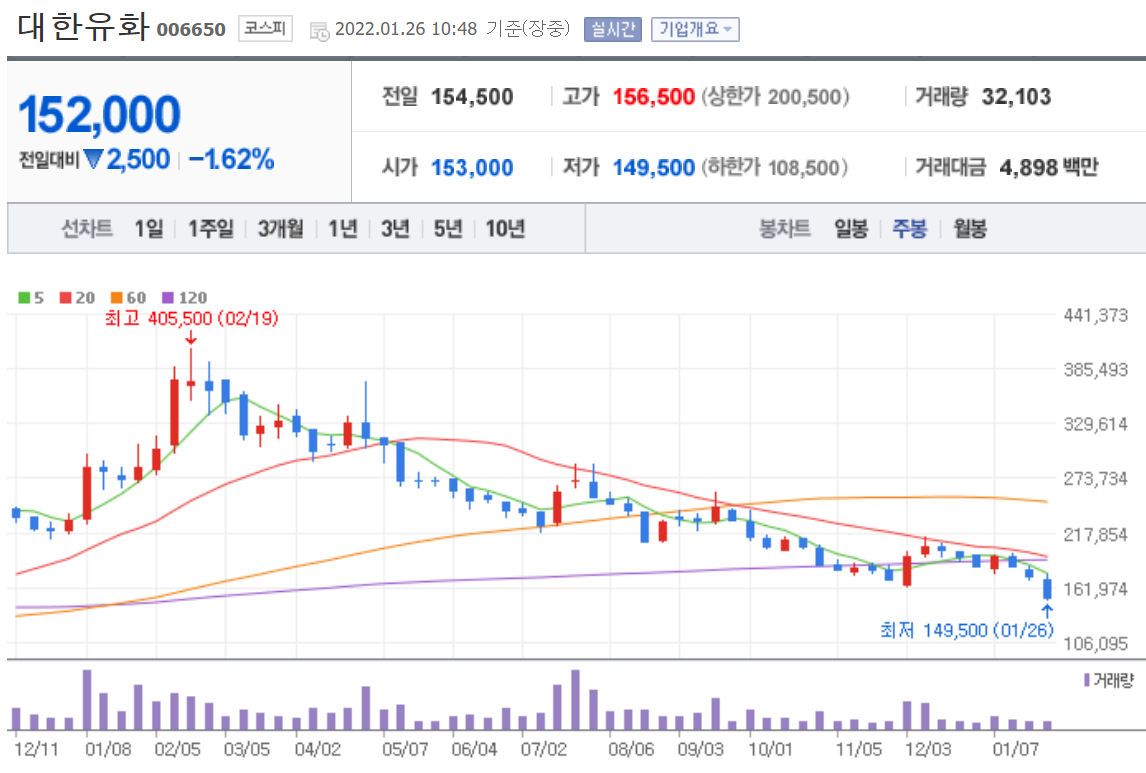Click the 저가 value 149,500
The image size is (1146, 773).
653,167
